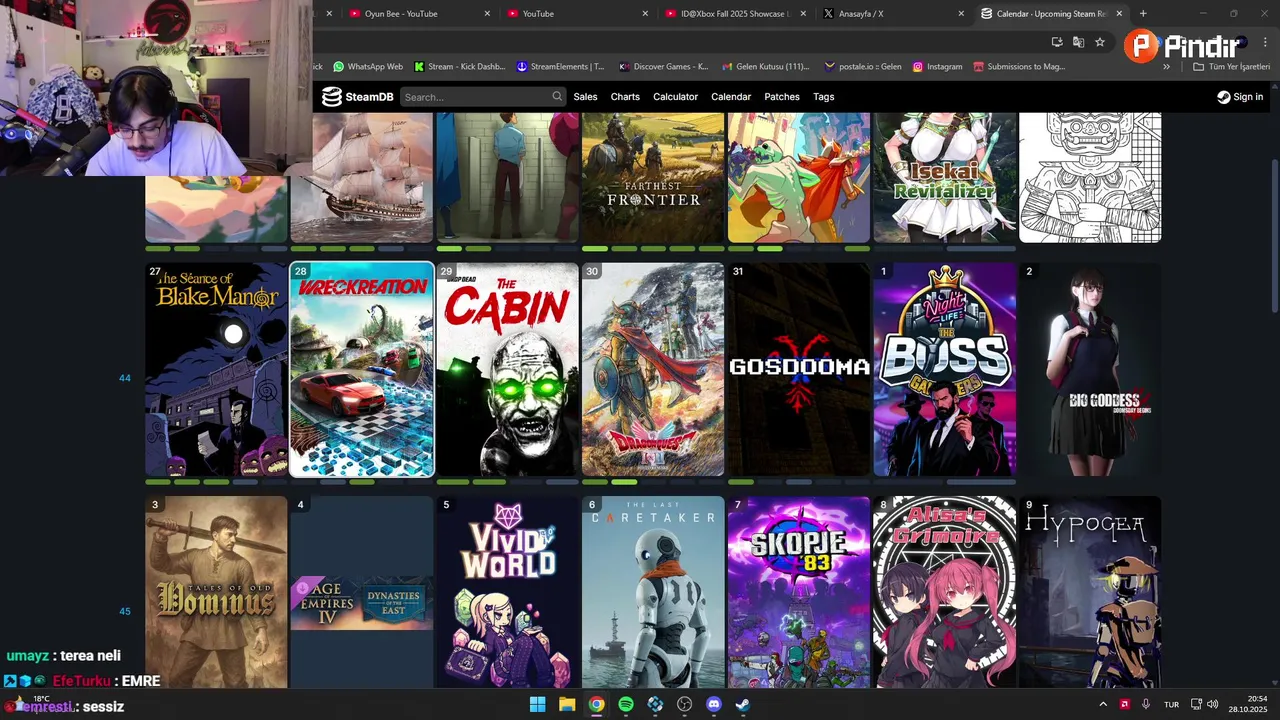
Task: Open The Séance of Blake Manor game card
Action: (216, 370)
